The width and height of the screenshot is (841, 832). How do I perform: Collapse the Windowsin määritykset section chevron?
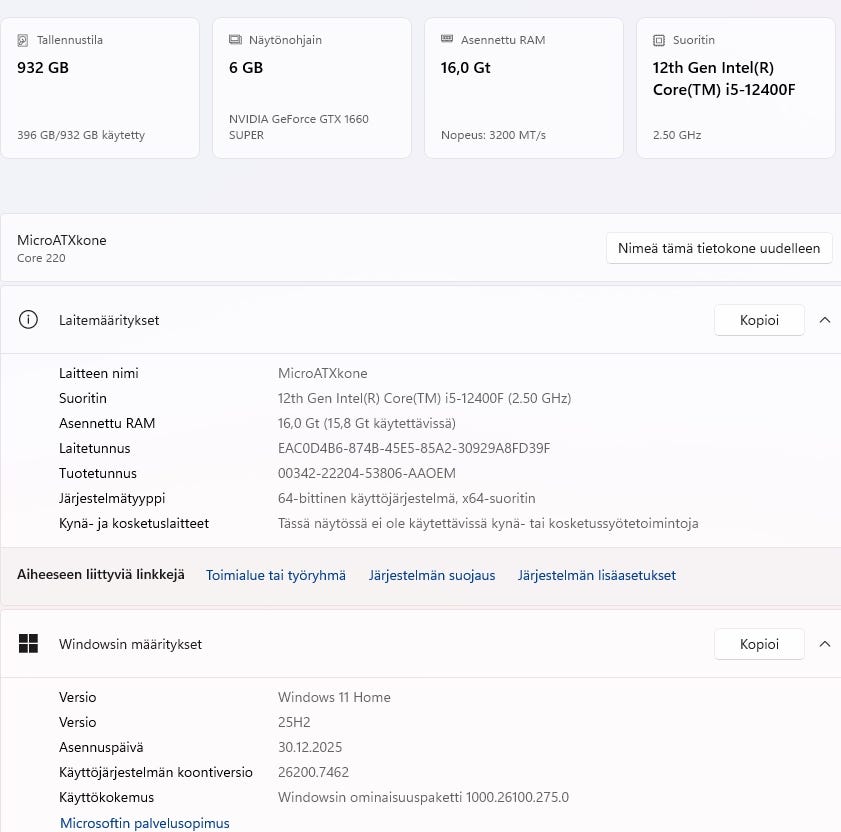point(824,644)
